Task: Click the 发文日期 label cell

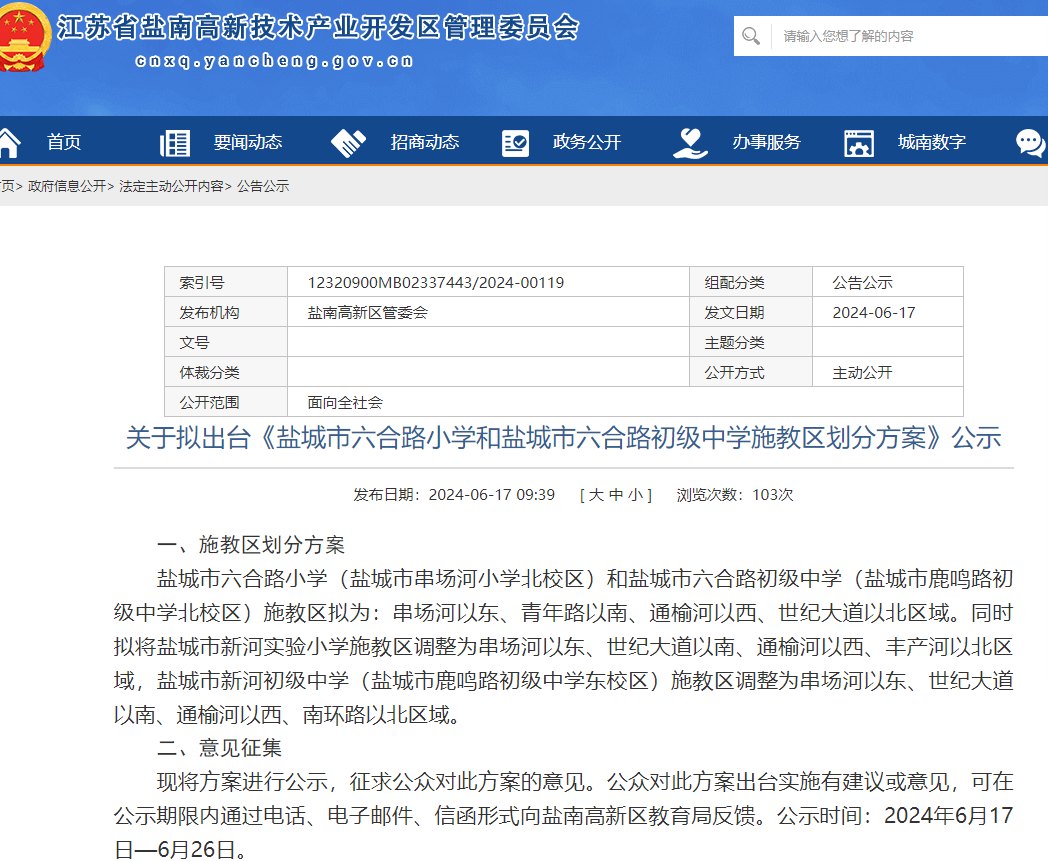Action: pos(751,312)
